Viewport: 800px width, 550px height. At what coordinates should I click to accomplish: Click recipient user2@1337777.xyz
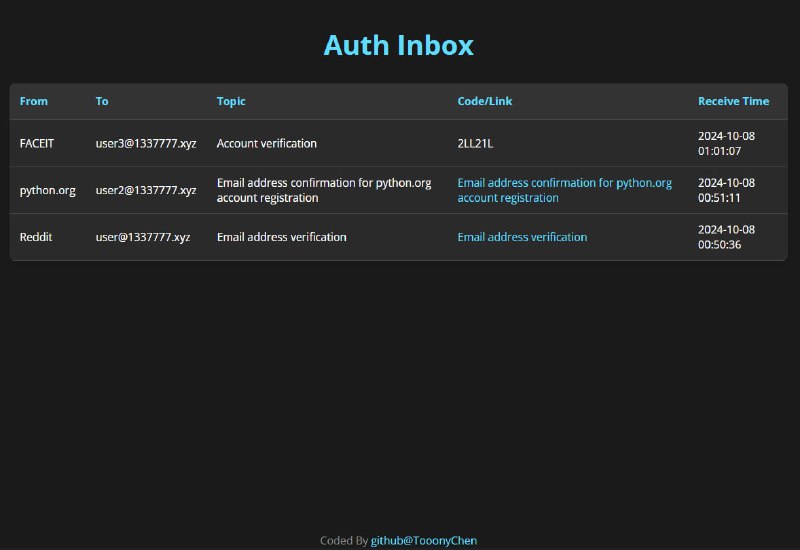(146, 190)
